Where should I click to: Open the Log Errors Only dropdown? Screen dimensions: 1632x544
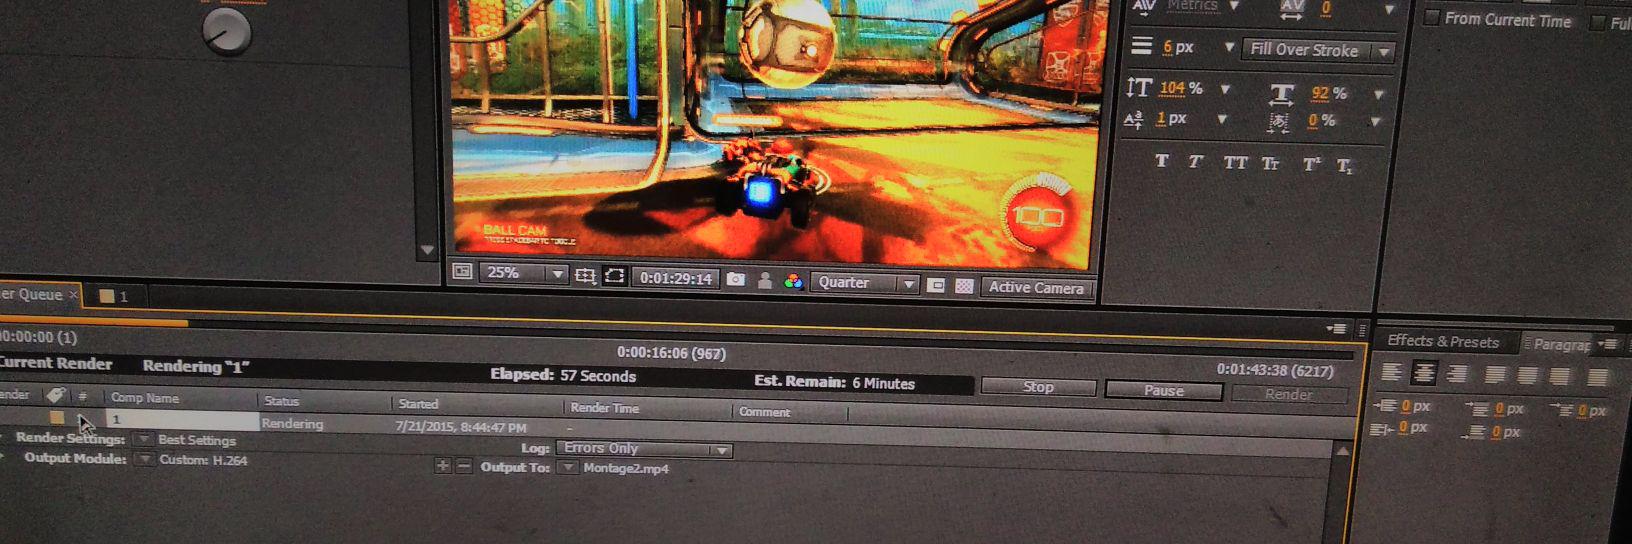(644, 449)
